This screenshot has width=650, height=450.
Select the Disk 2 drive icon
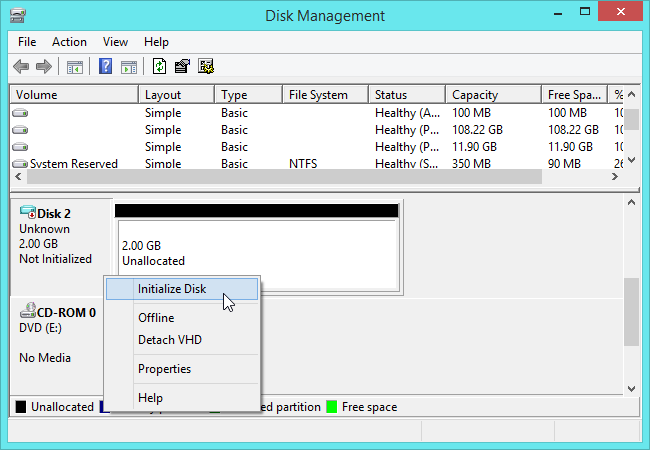(x=28, y=212)
